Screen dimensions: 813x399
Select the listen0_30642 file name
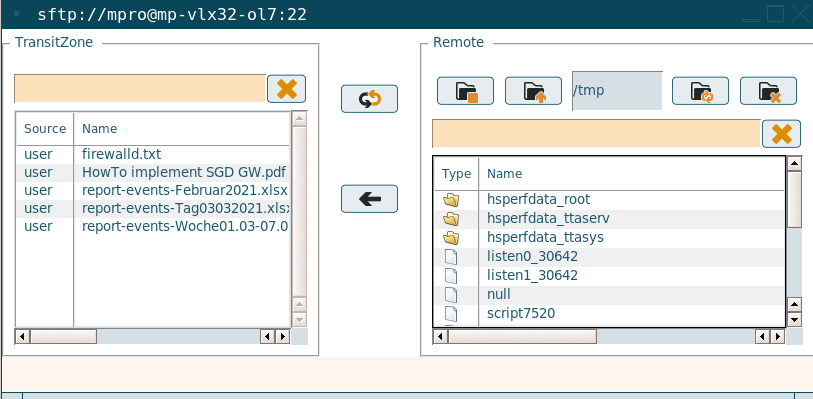click(532, 256)
